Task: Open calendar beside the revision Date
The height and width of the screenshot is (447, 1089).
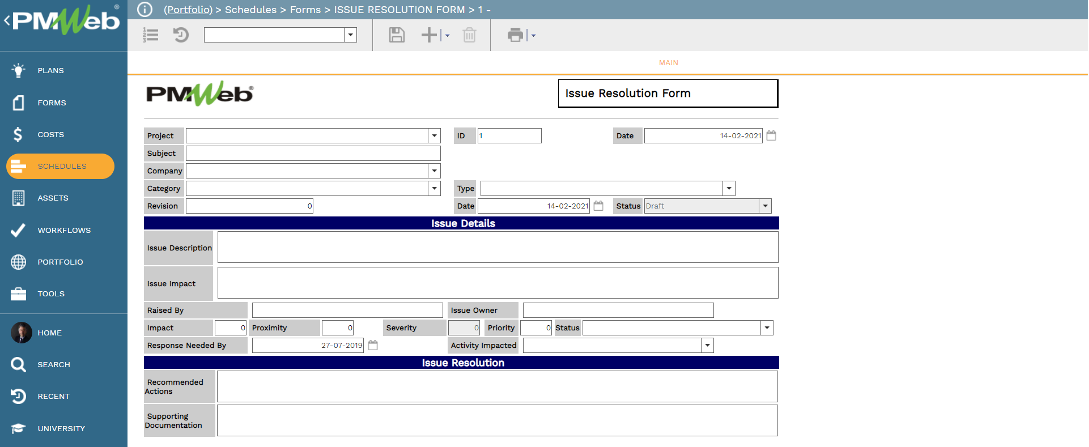Action: click(x=599, y=206)
